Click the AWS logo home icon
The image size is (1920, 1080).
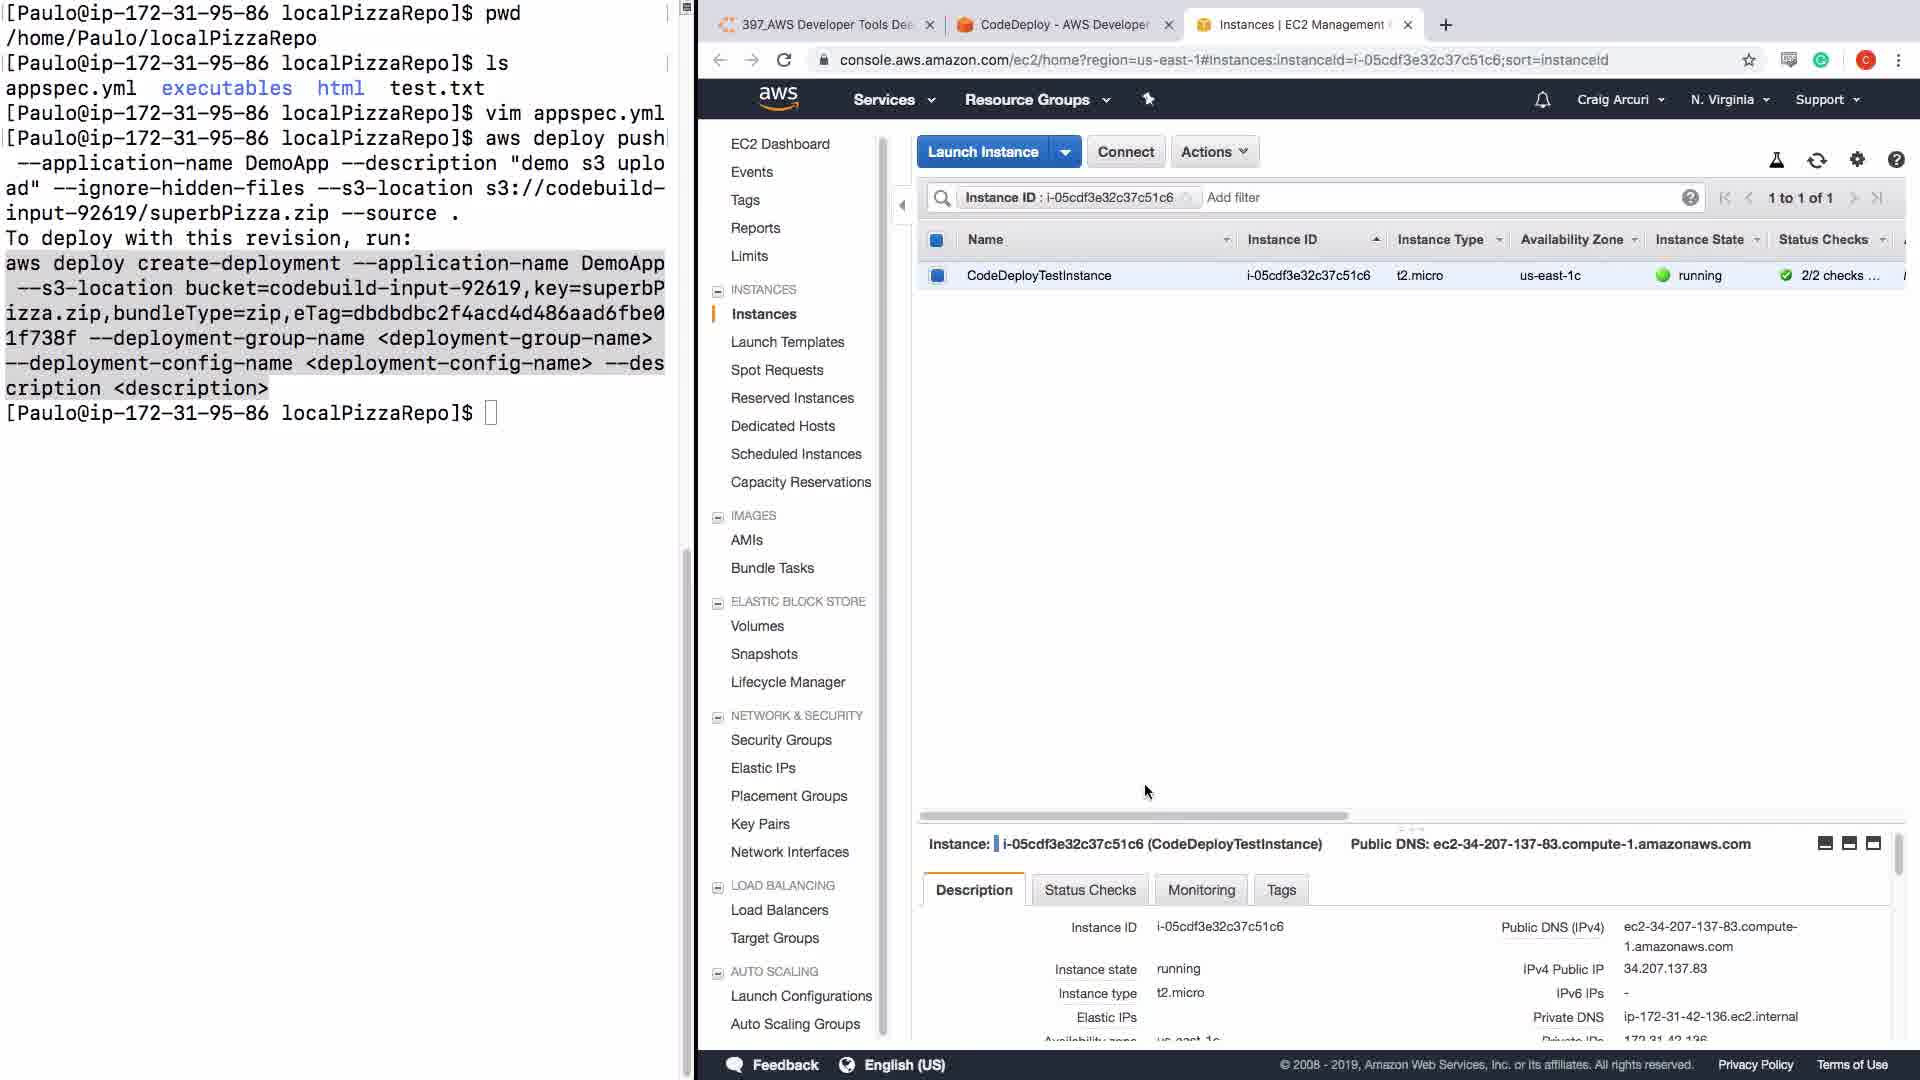point(778,98)
